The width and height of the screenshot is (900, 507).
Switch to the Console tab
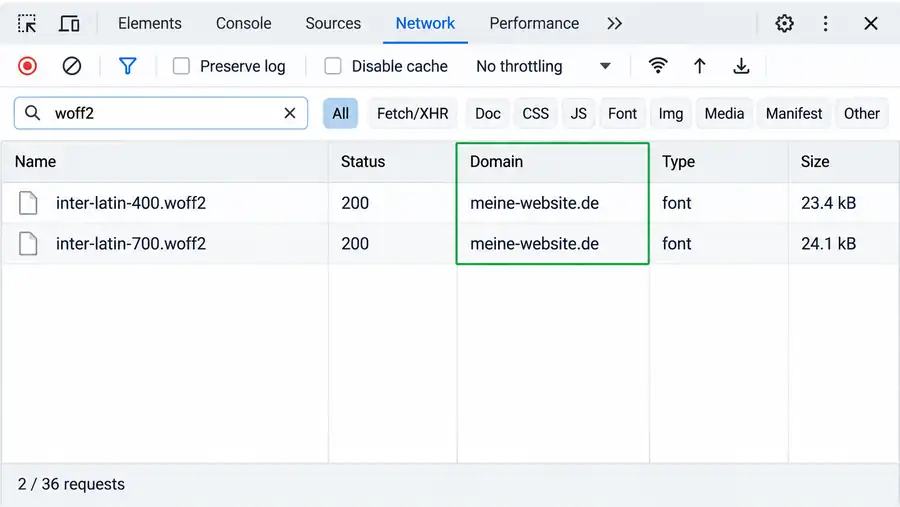(x=243, y=24)
